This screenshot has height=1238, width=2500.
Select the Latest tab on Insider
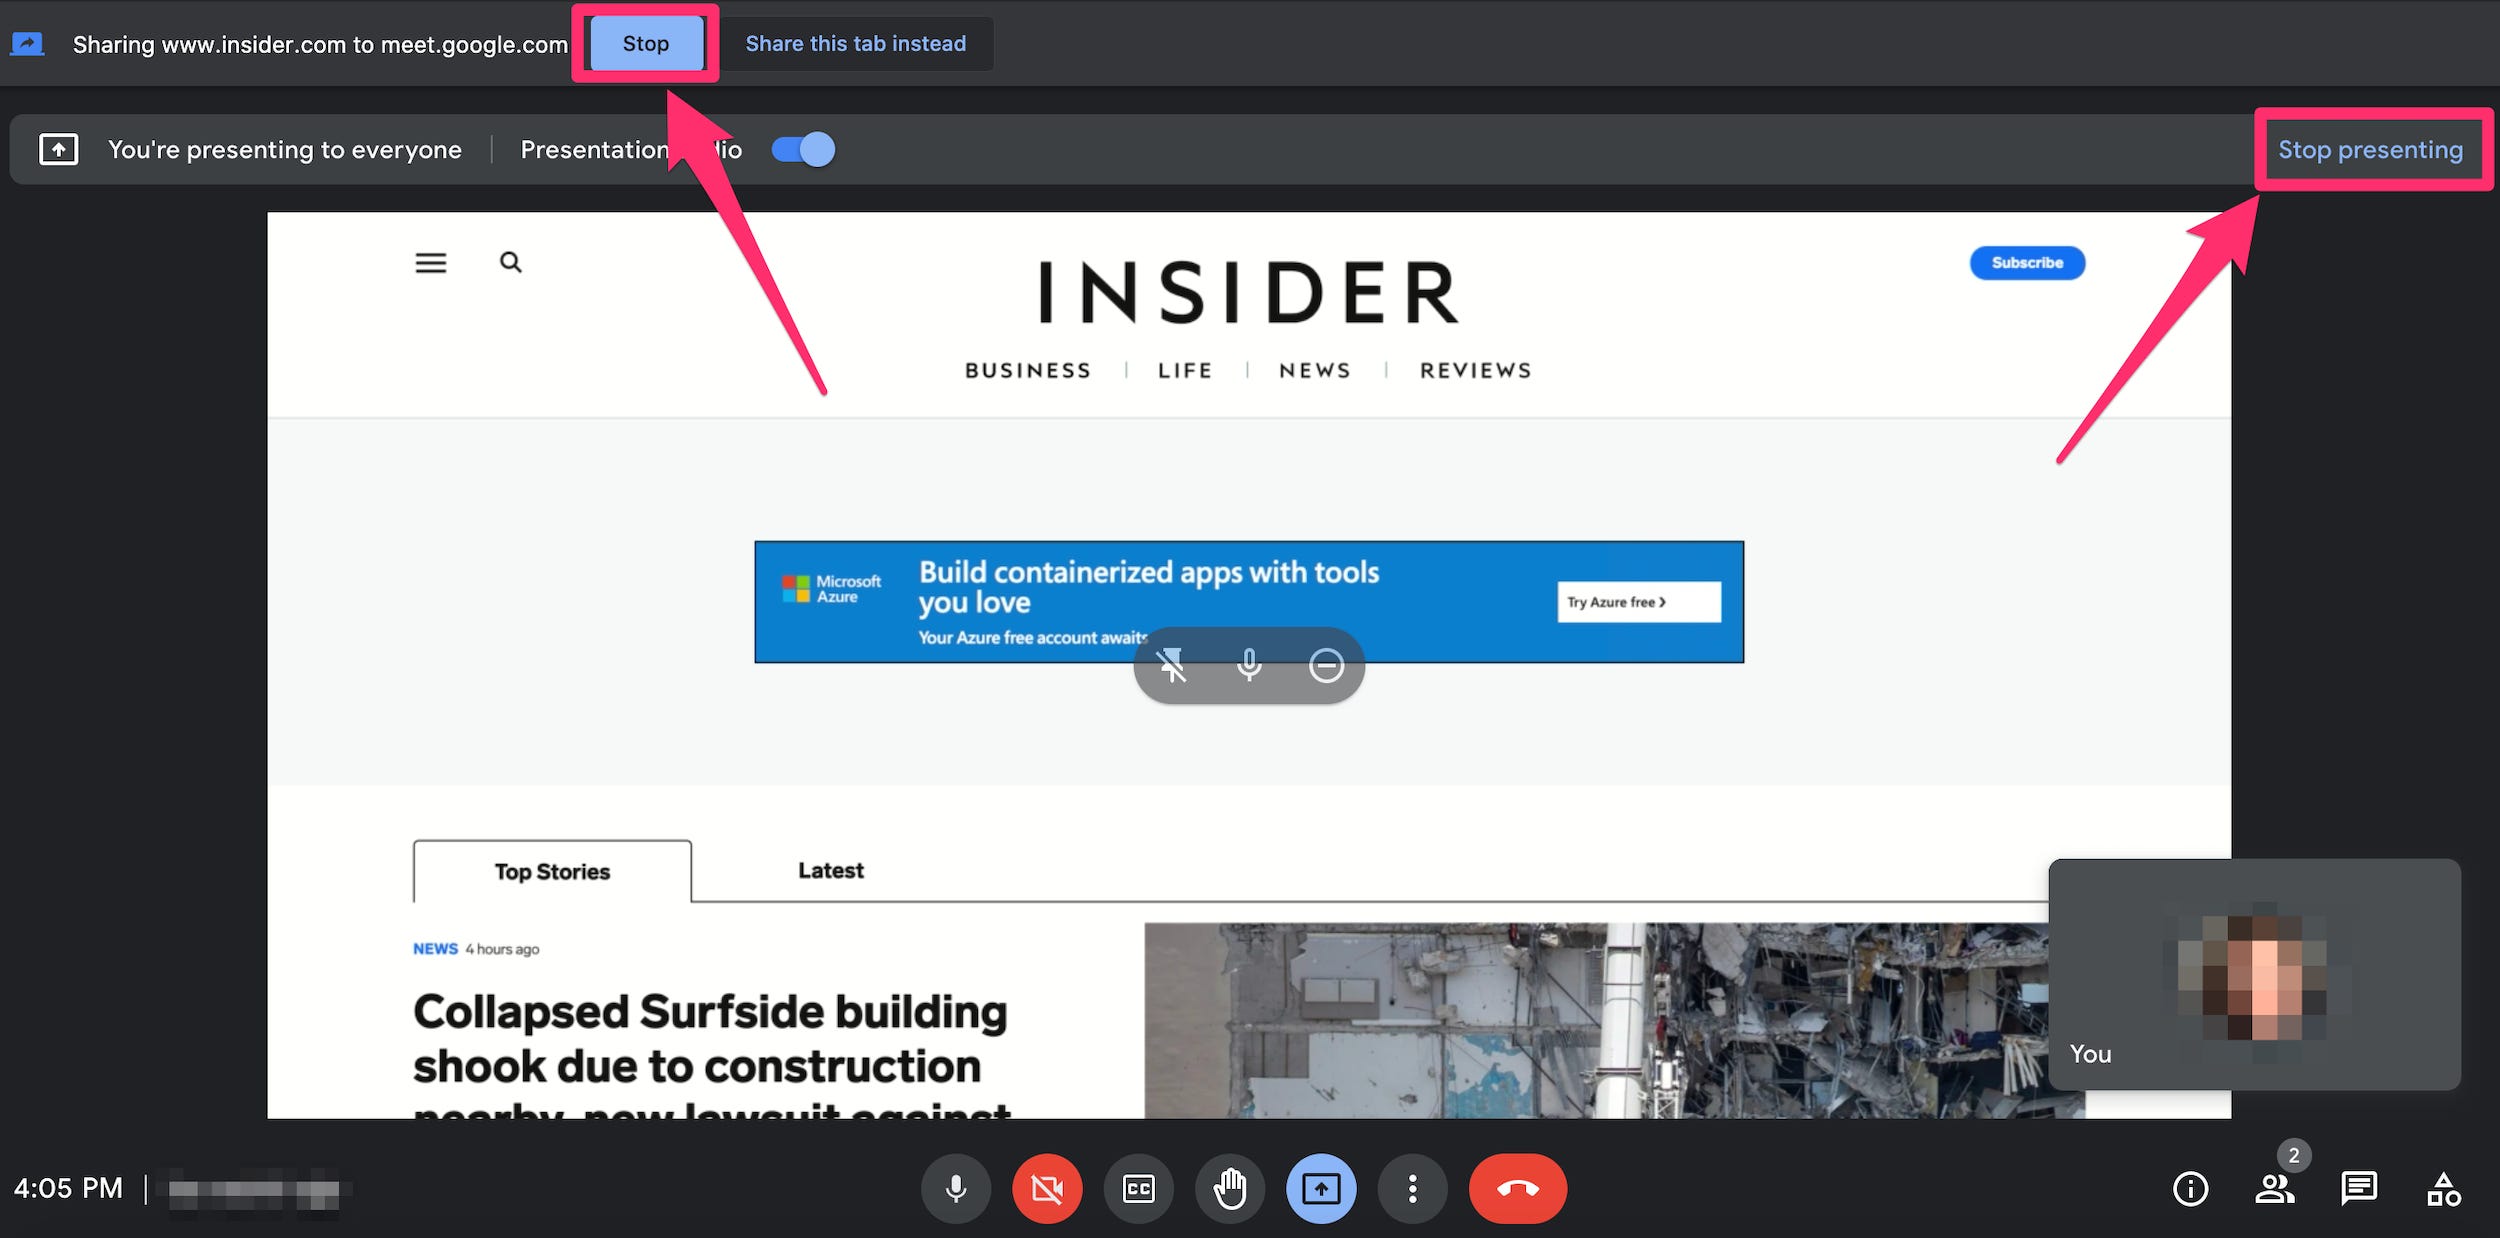pyautogui.click(x=831, y=869)
